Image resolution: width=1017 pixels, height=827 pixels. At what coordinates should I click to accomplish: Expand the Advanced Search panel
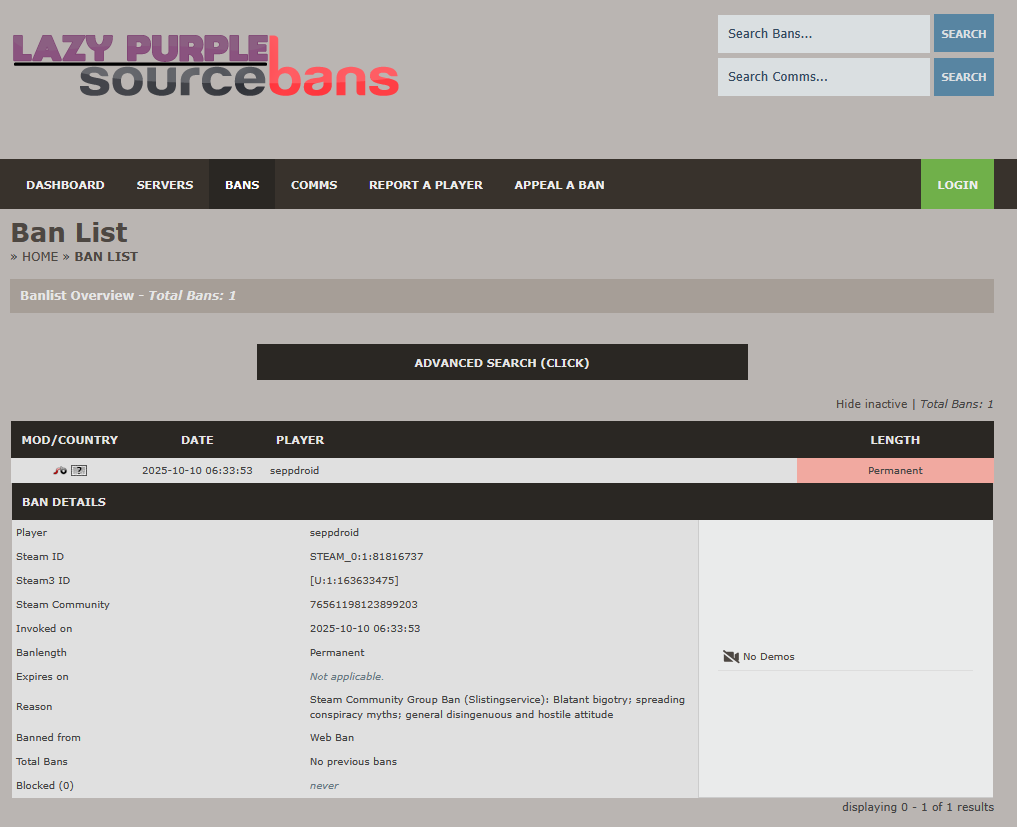pos(502,363)
